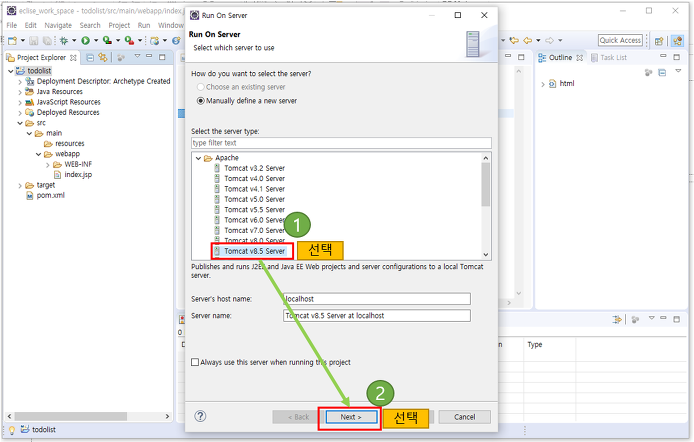Open the Debug button dropdown arrow
The height and width of the screenshot is (442, 694).
point(74,41)
